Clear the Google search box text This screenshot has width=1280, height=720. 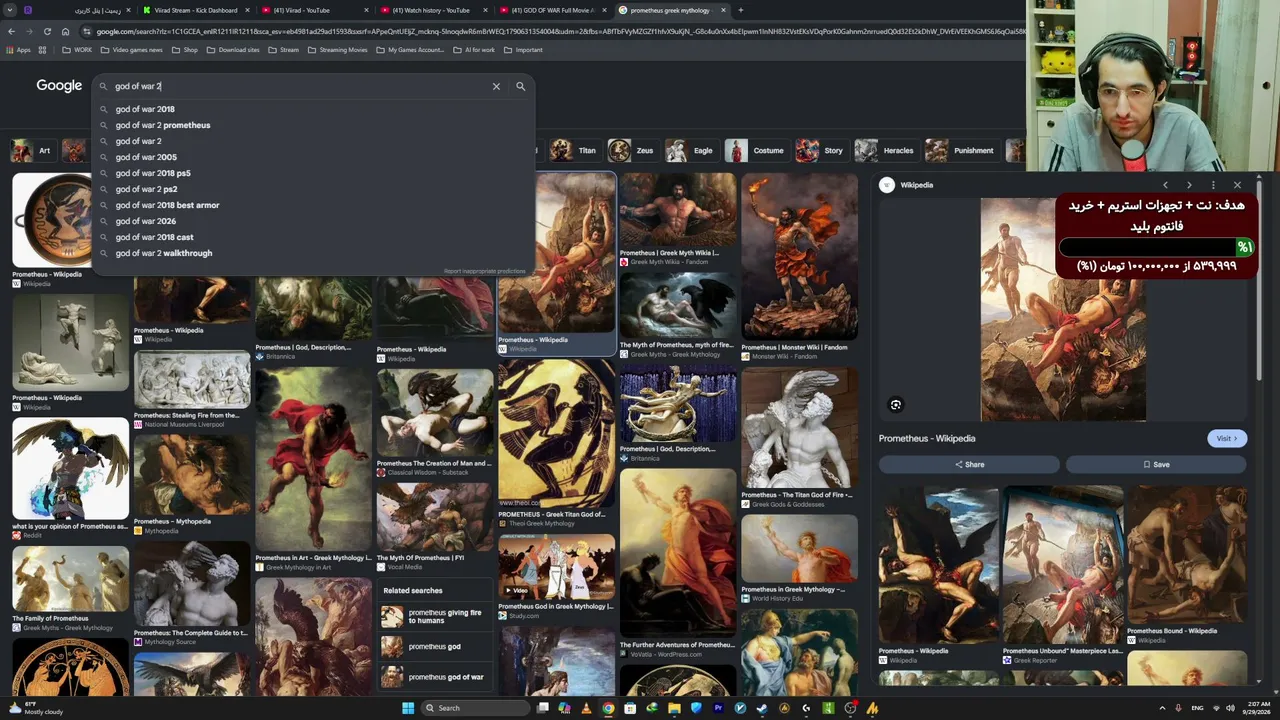coord(496,86)
